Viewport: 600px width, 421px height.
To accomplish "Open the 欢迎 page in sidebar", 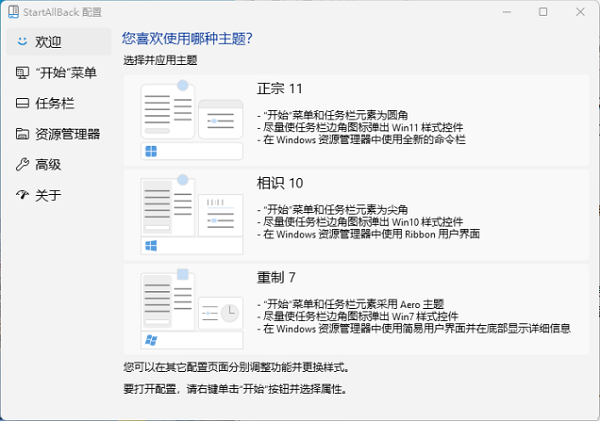I will pyautogui.click(x=48, y=42).
